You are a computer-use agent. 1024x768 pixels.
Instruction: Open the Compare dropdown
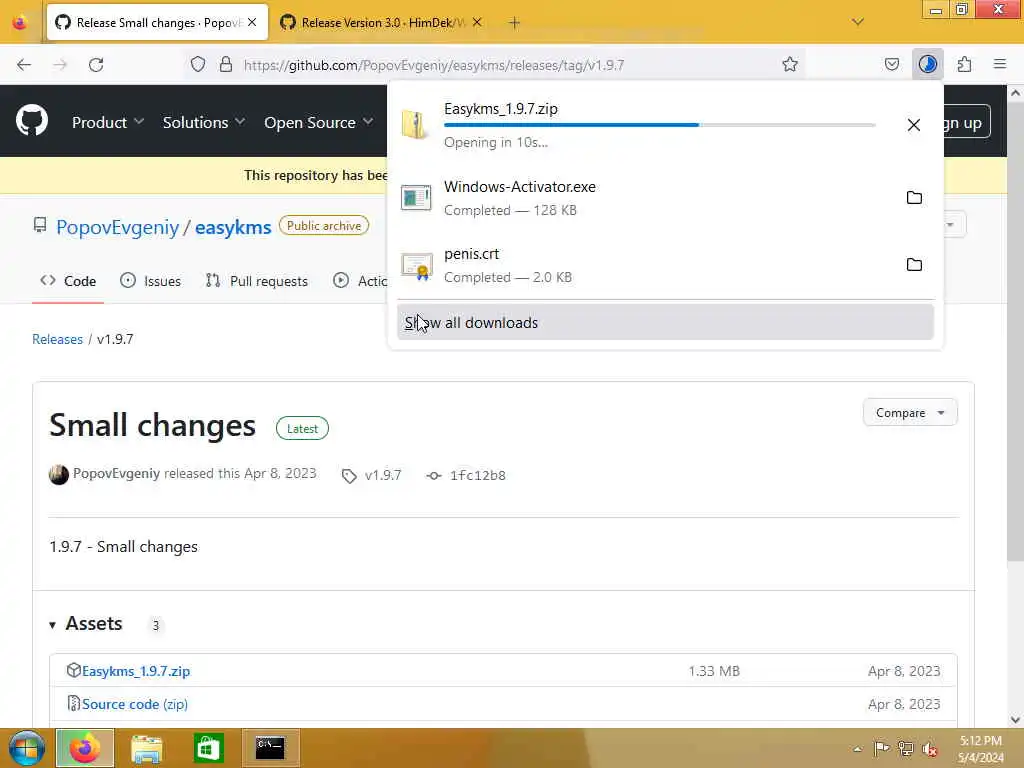[x=910, y=413]
